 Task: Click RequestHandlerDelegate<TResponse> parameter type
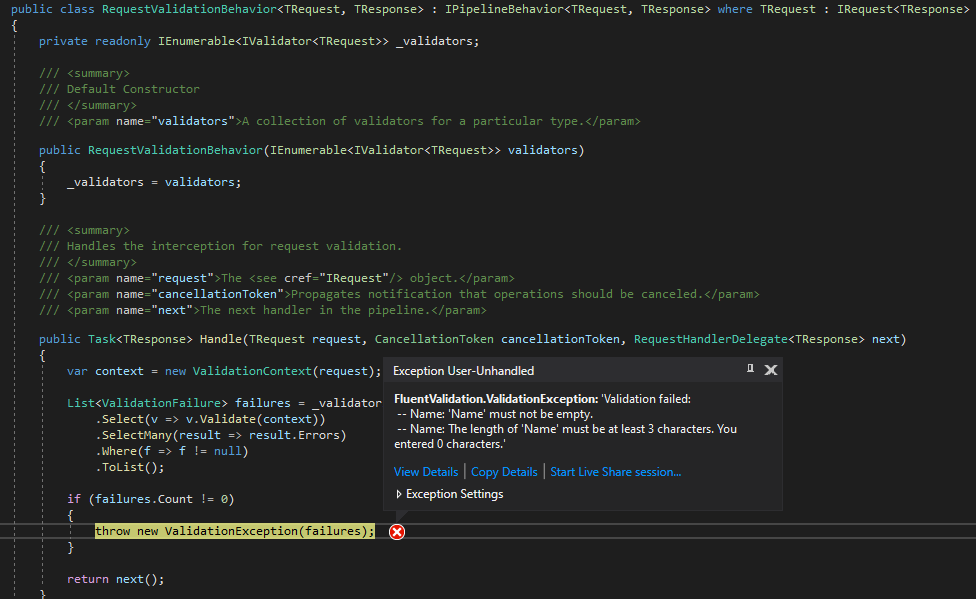[x=749, y=339]
